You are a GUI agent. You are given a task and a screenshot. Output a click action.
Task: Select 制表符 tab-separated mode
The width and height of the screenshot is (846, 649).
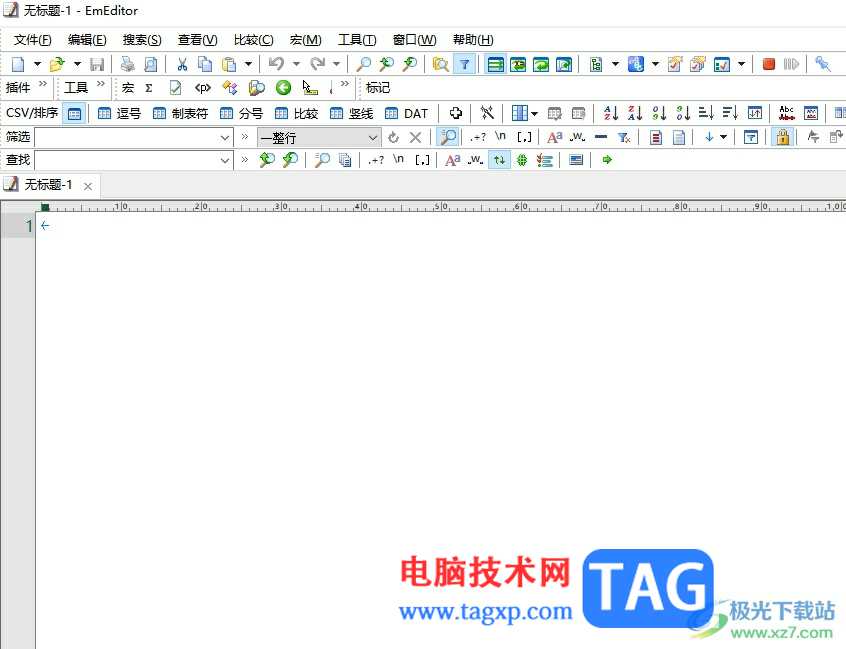click(x=180, y=113)
